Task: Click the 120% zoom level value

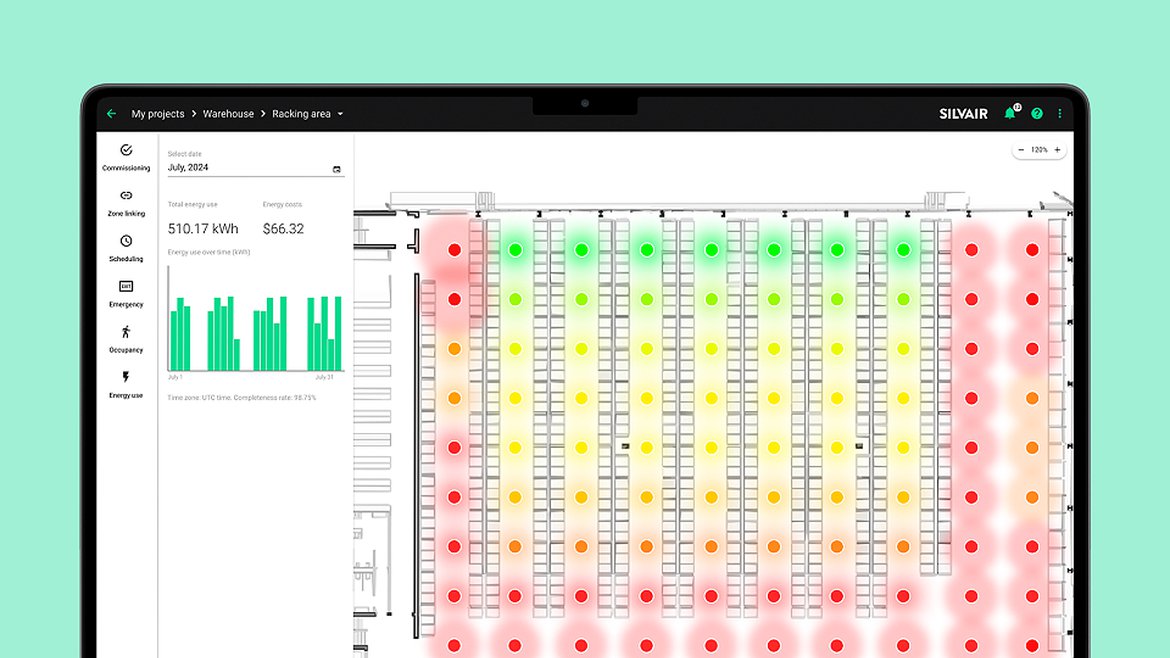Action: 1039,150
